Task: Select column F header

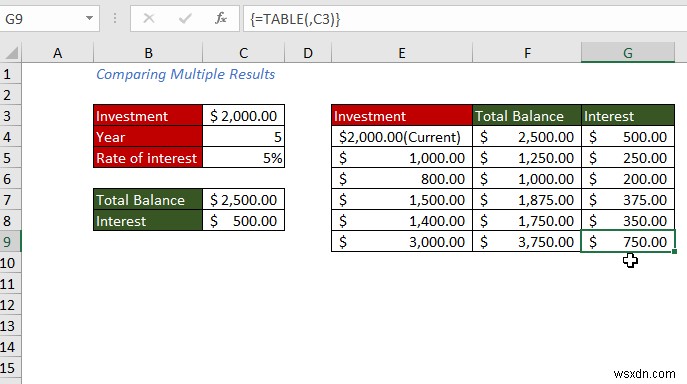Action: click(527, 53)
